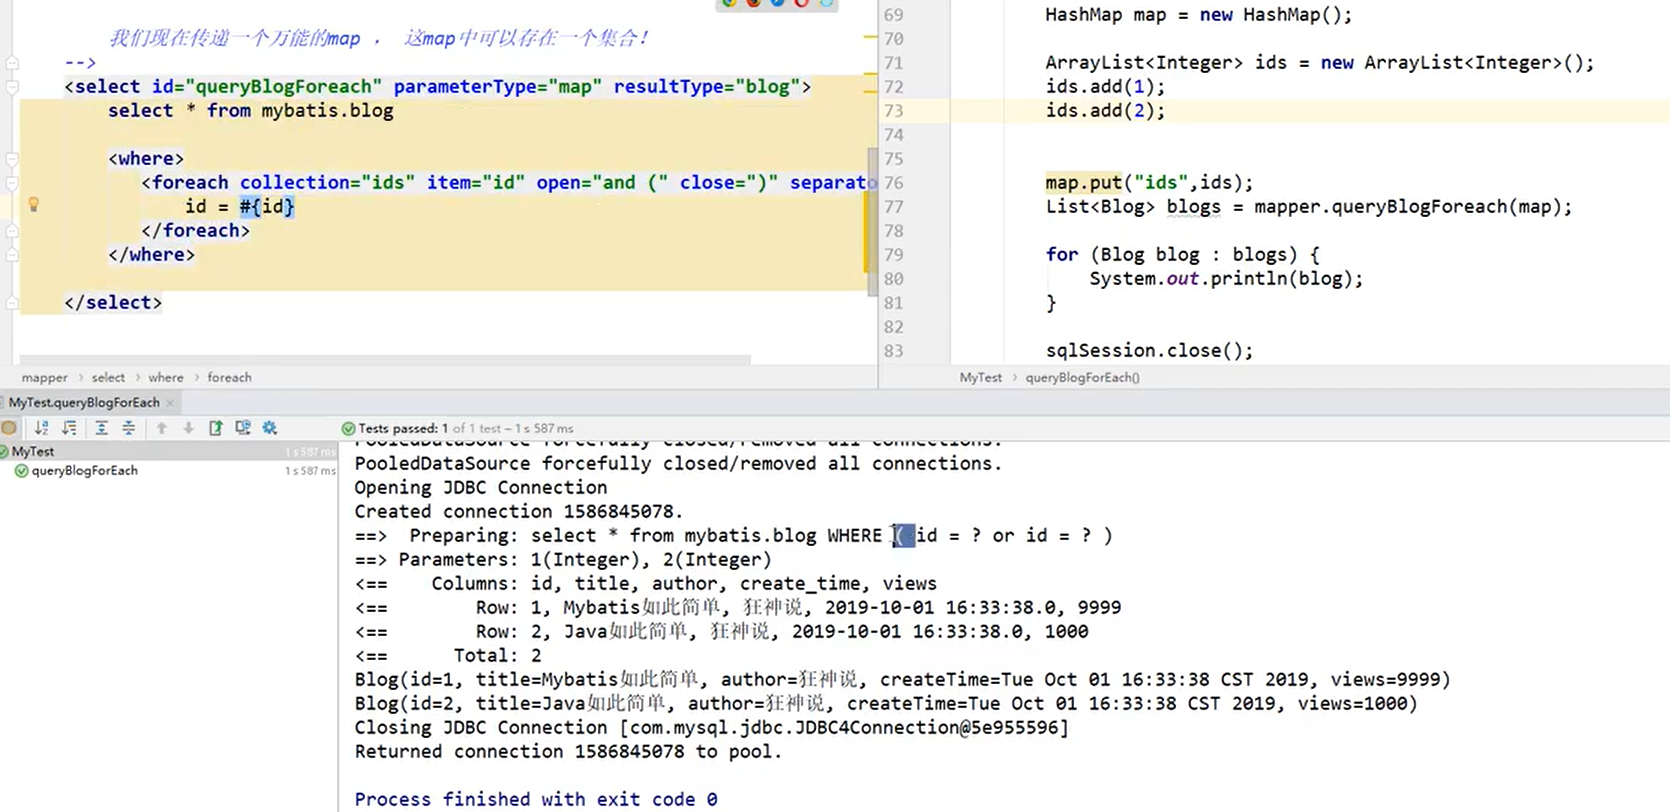This screenshot has height=812, width=1670.
Task: Click System.out.println(blog); line
Action: [1226, 279]
